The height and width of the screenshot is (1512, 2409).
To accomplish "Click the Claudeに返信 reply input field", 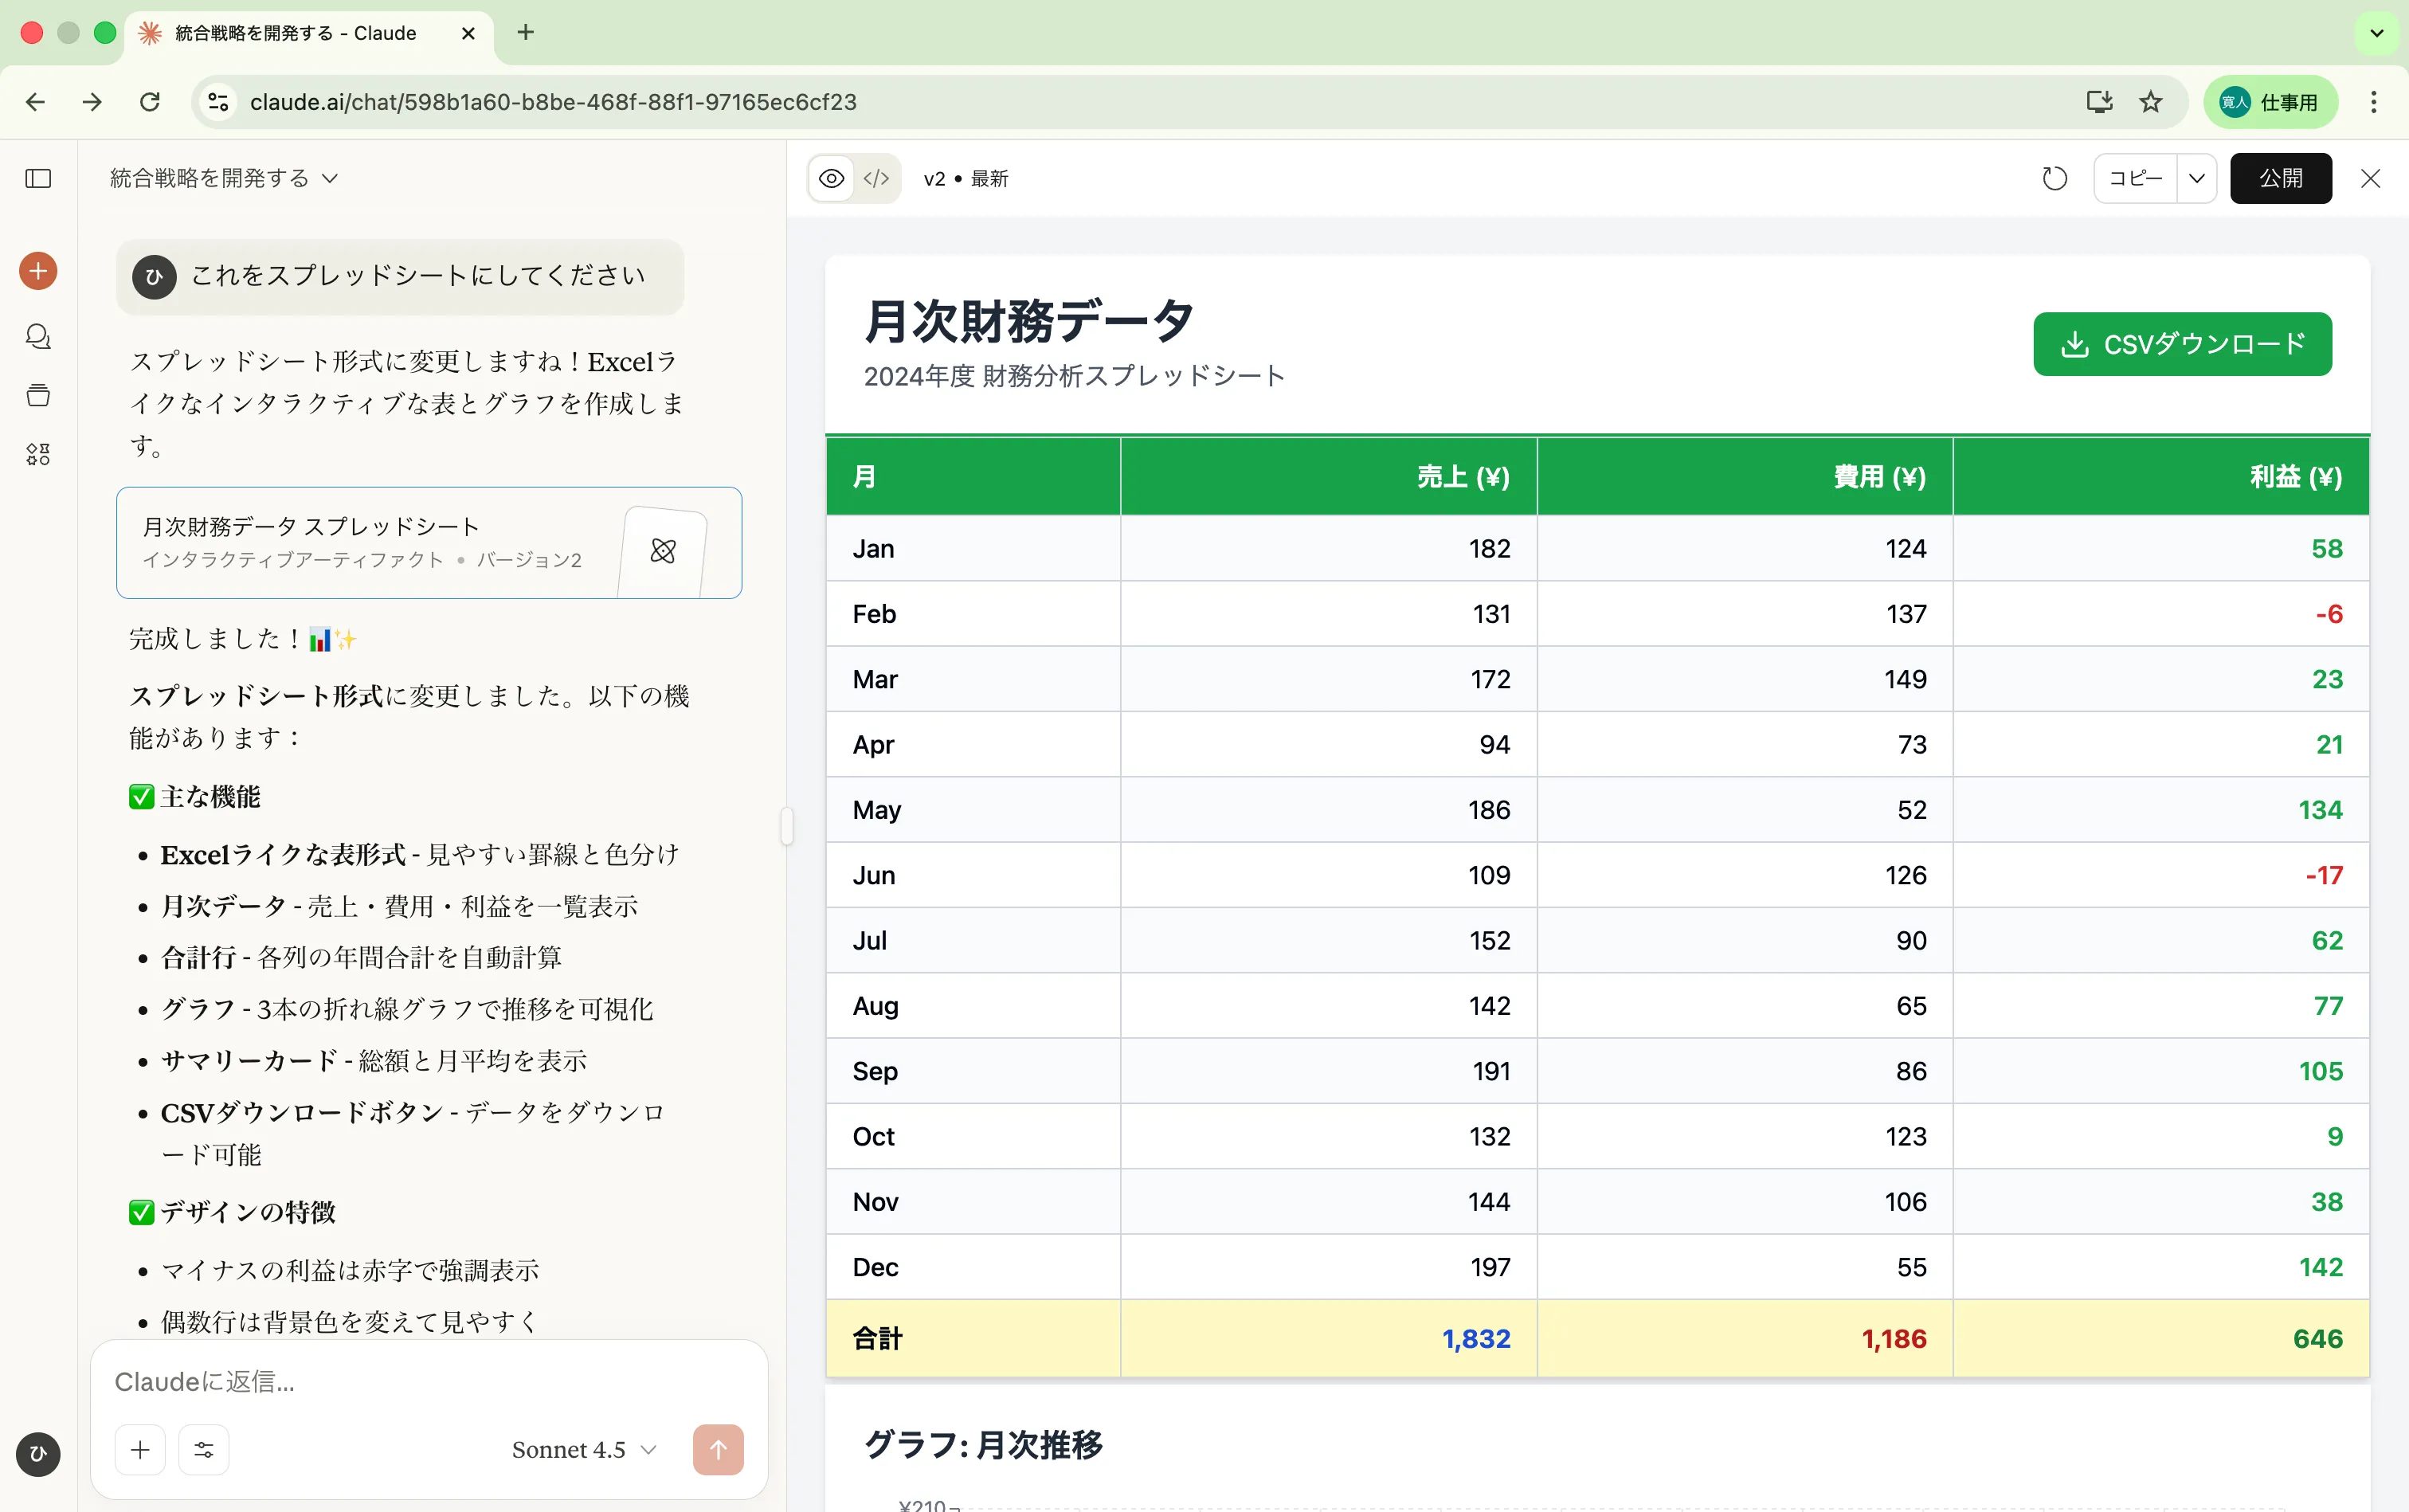I will coord(428,1382).
